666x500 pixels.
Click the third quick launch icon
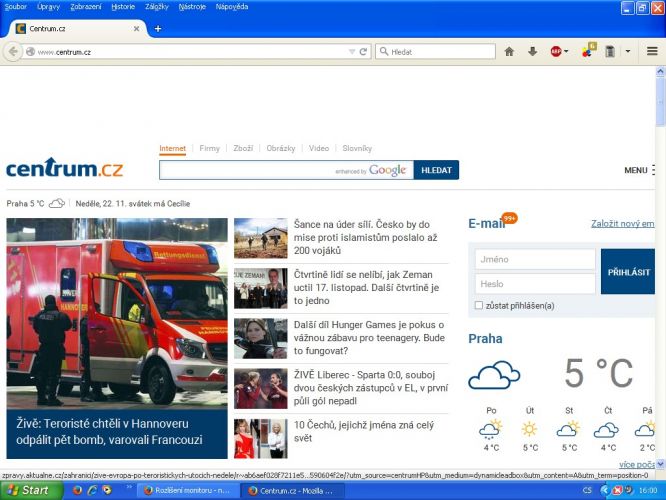pos(107,490)
